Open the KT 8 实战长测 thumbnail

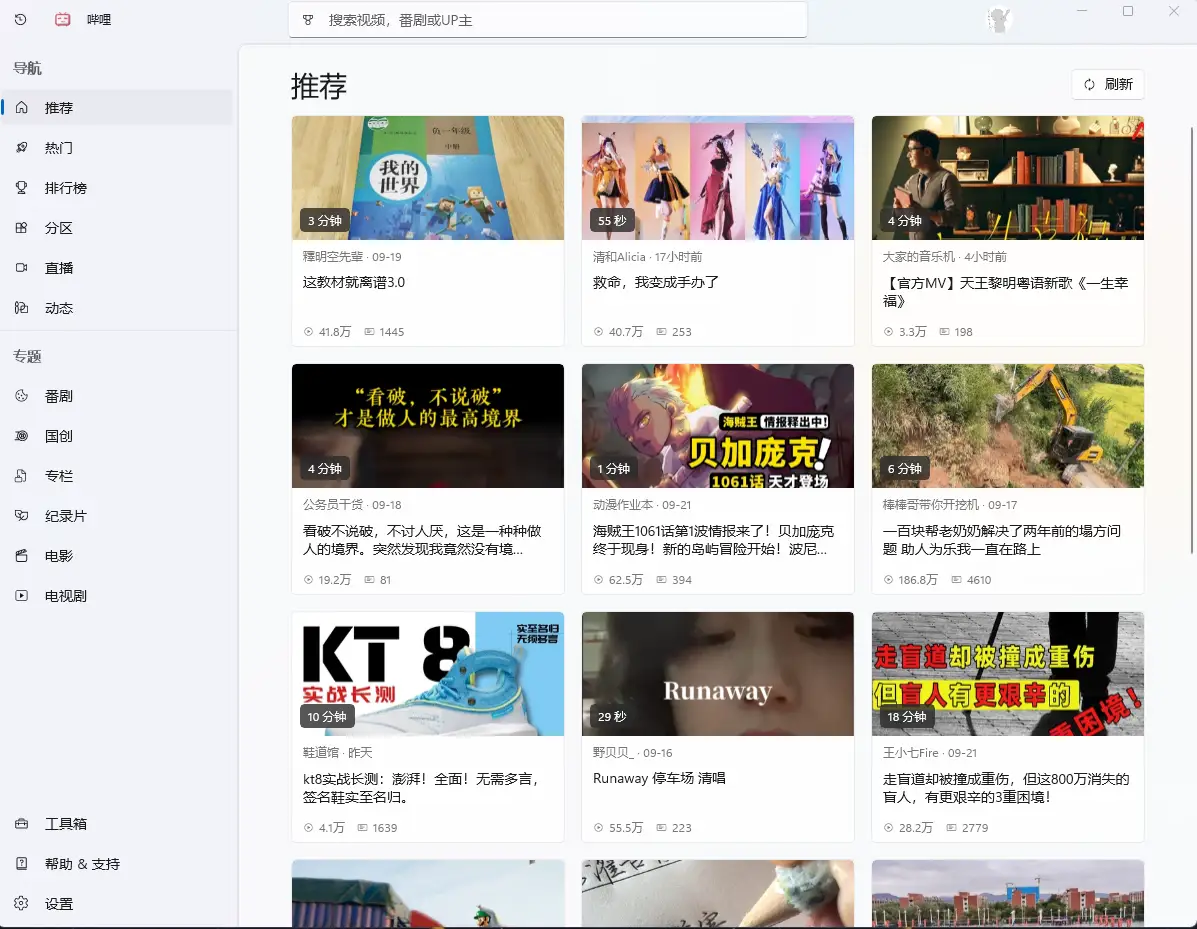[x=428, y=674]
